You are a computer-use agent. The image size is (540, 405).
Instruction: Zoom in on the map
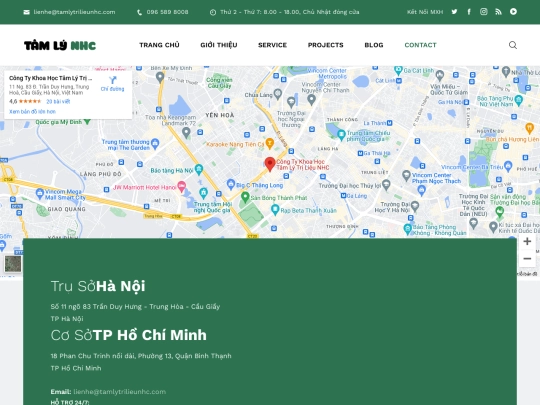click(527, 241)
